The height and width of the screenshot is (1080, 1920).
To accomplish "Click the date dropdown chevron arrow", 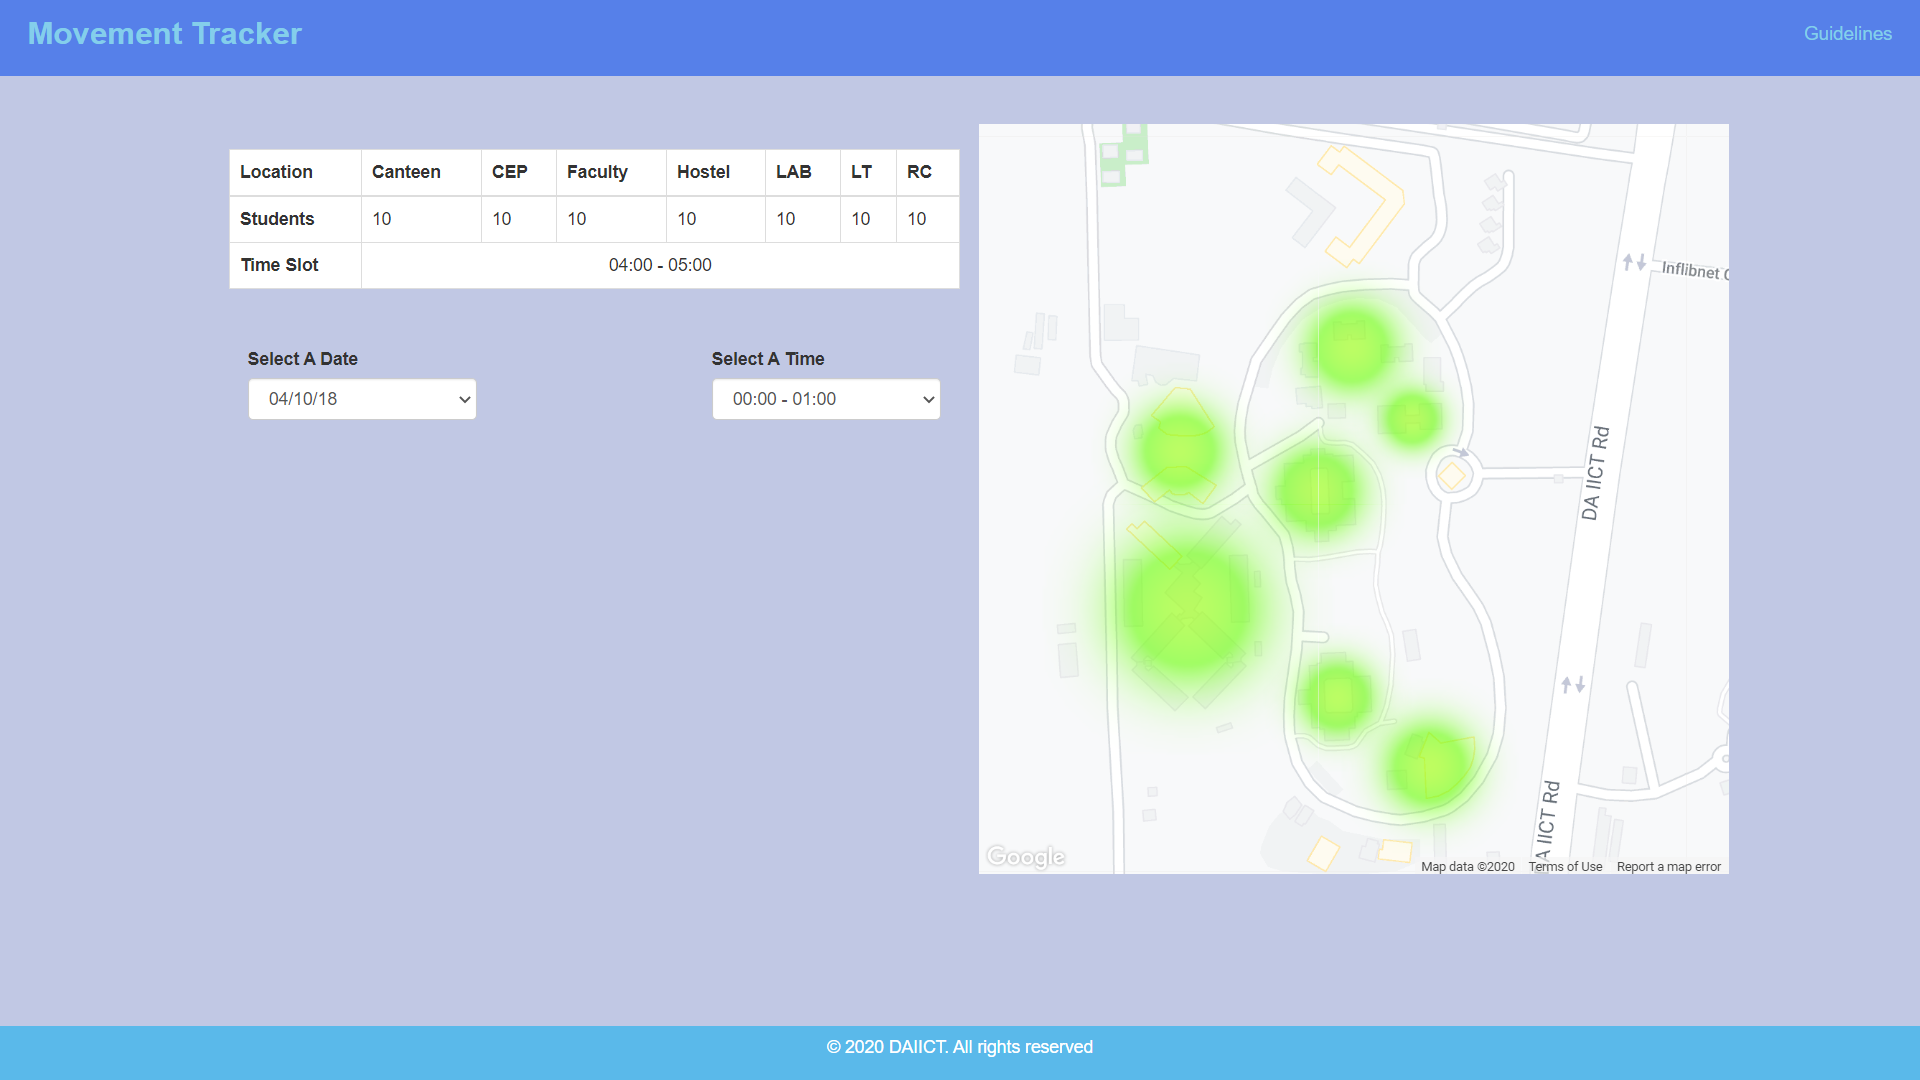I will pyautogui.click(x=464, y=400).
